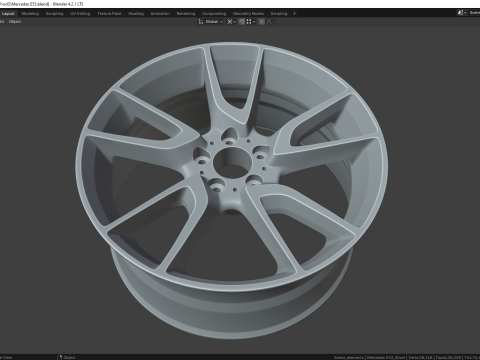This screenshot has width=480, height=360.
Task: Open the Modeling workspace tab
Action: (x=30, y=14)
